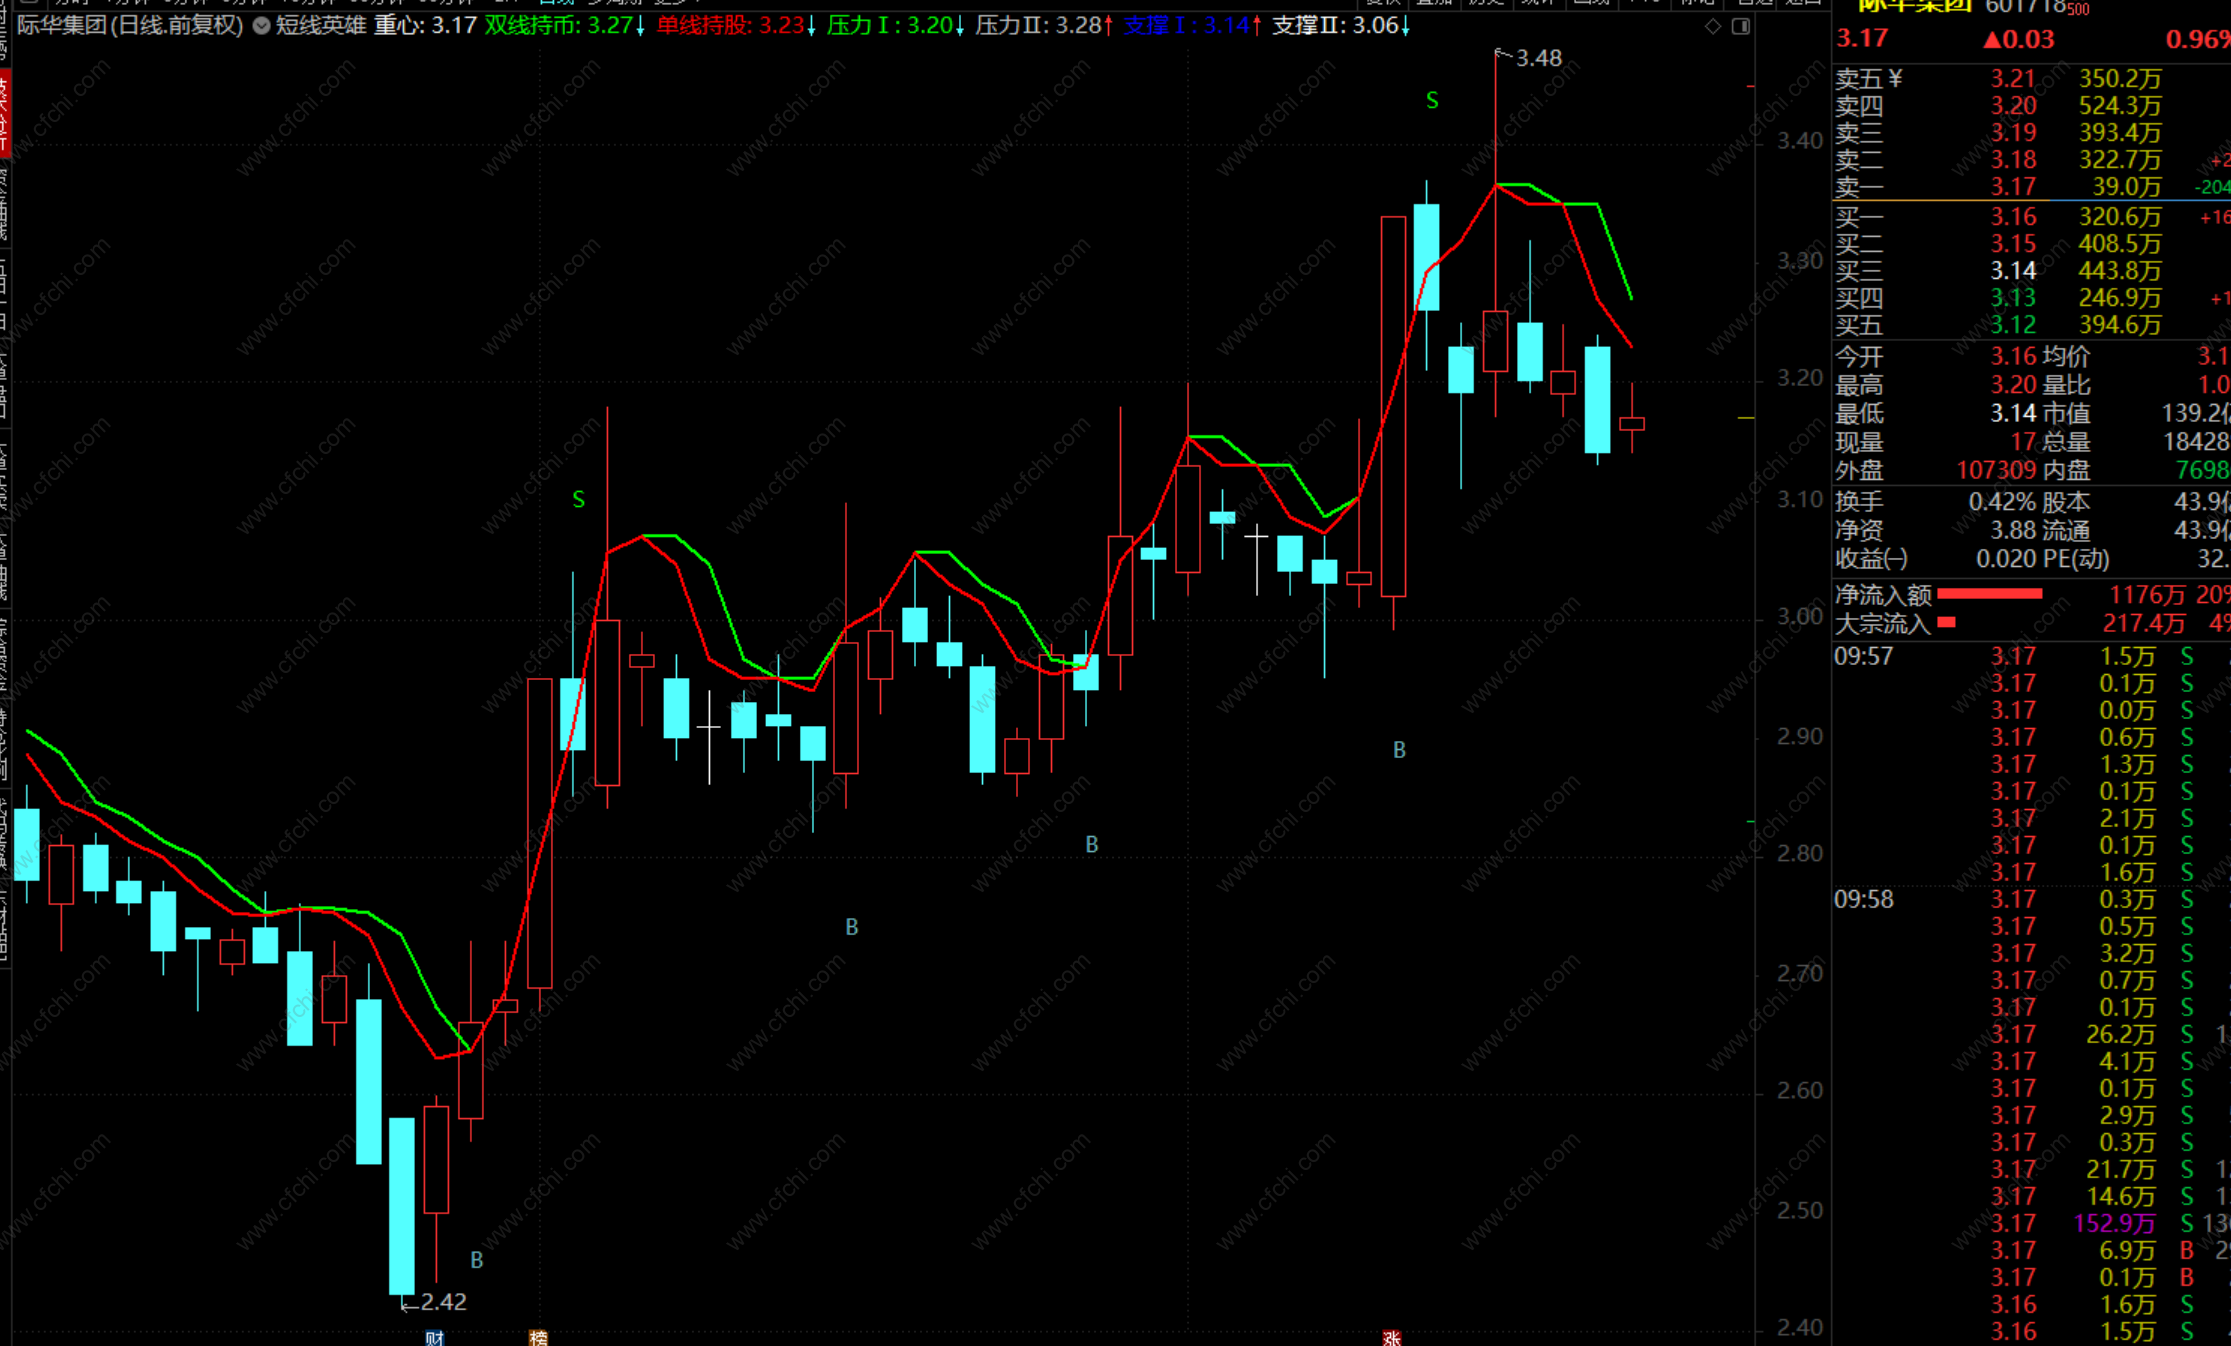Screen dimensions: 2231x1346
Task: Click the red 涨 marker icon at chart bottom
Action: click(x=1391, y=1338)
